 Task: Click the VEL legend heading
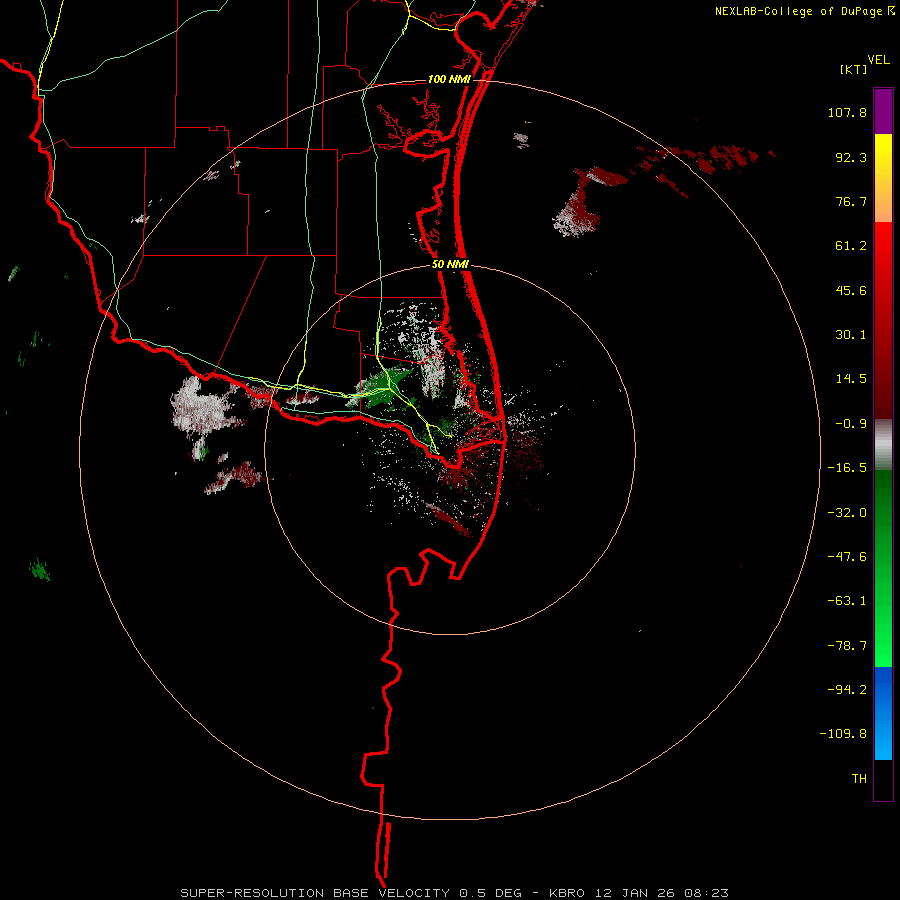point(878,60)
